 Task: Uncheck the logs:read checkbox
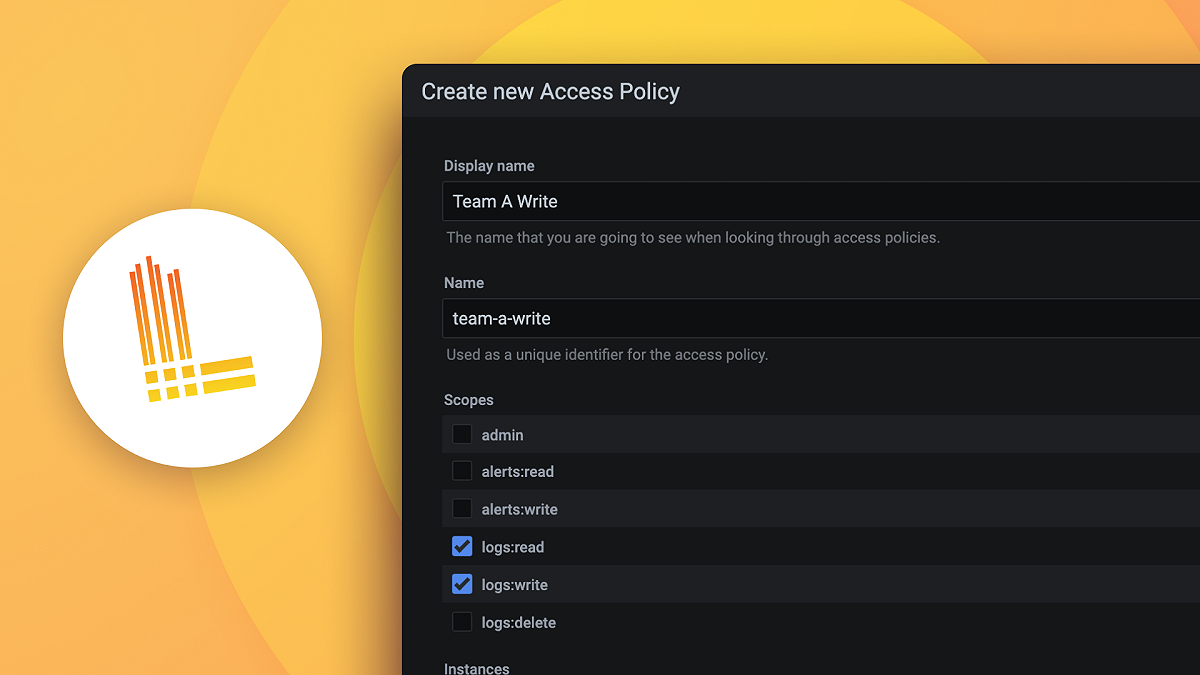(462, 547)
